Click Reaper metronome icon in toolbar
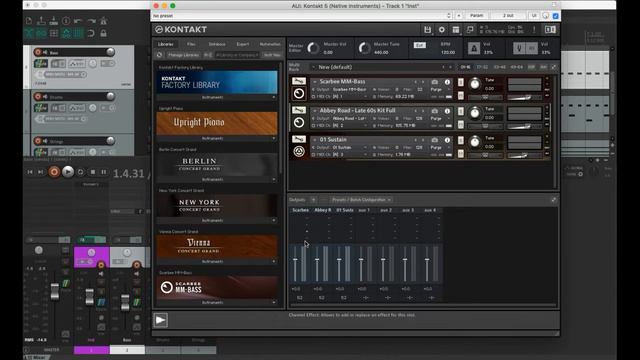The image size is (640, 360). 103,20
